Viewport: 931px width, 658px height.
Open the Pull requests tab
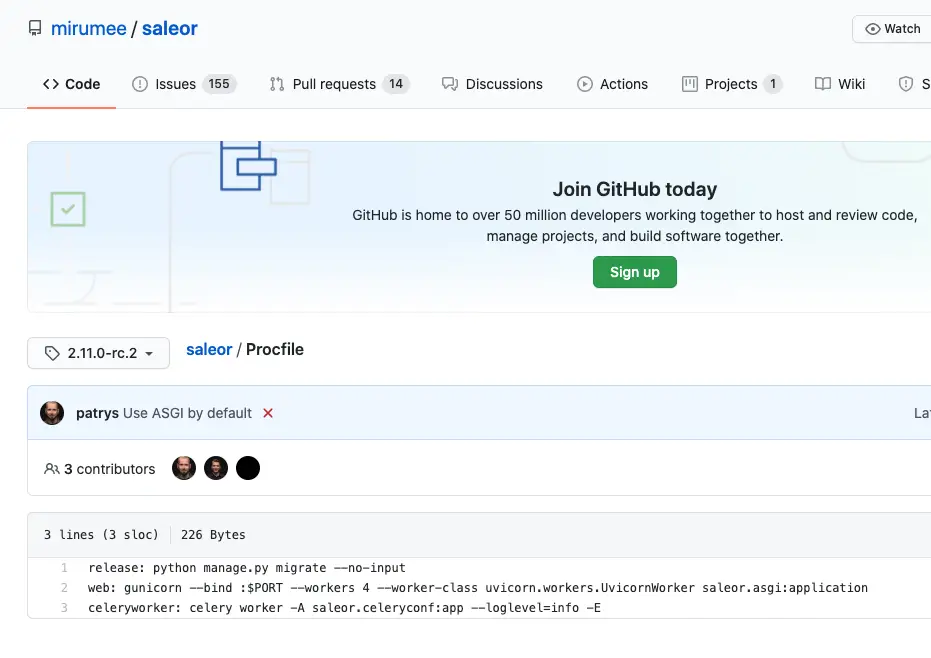pos(339,84)
